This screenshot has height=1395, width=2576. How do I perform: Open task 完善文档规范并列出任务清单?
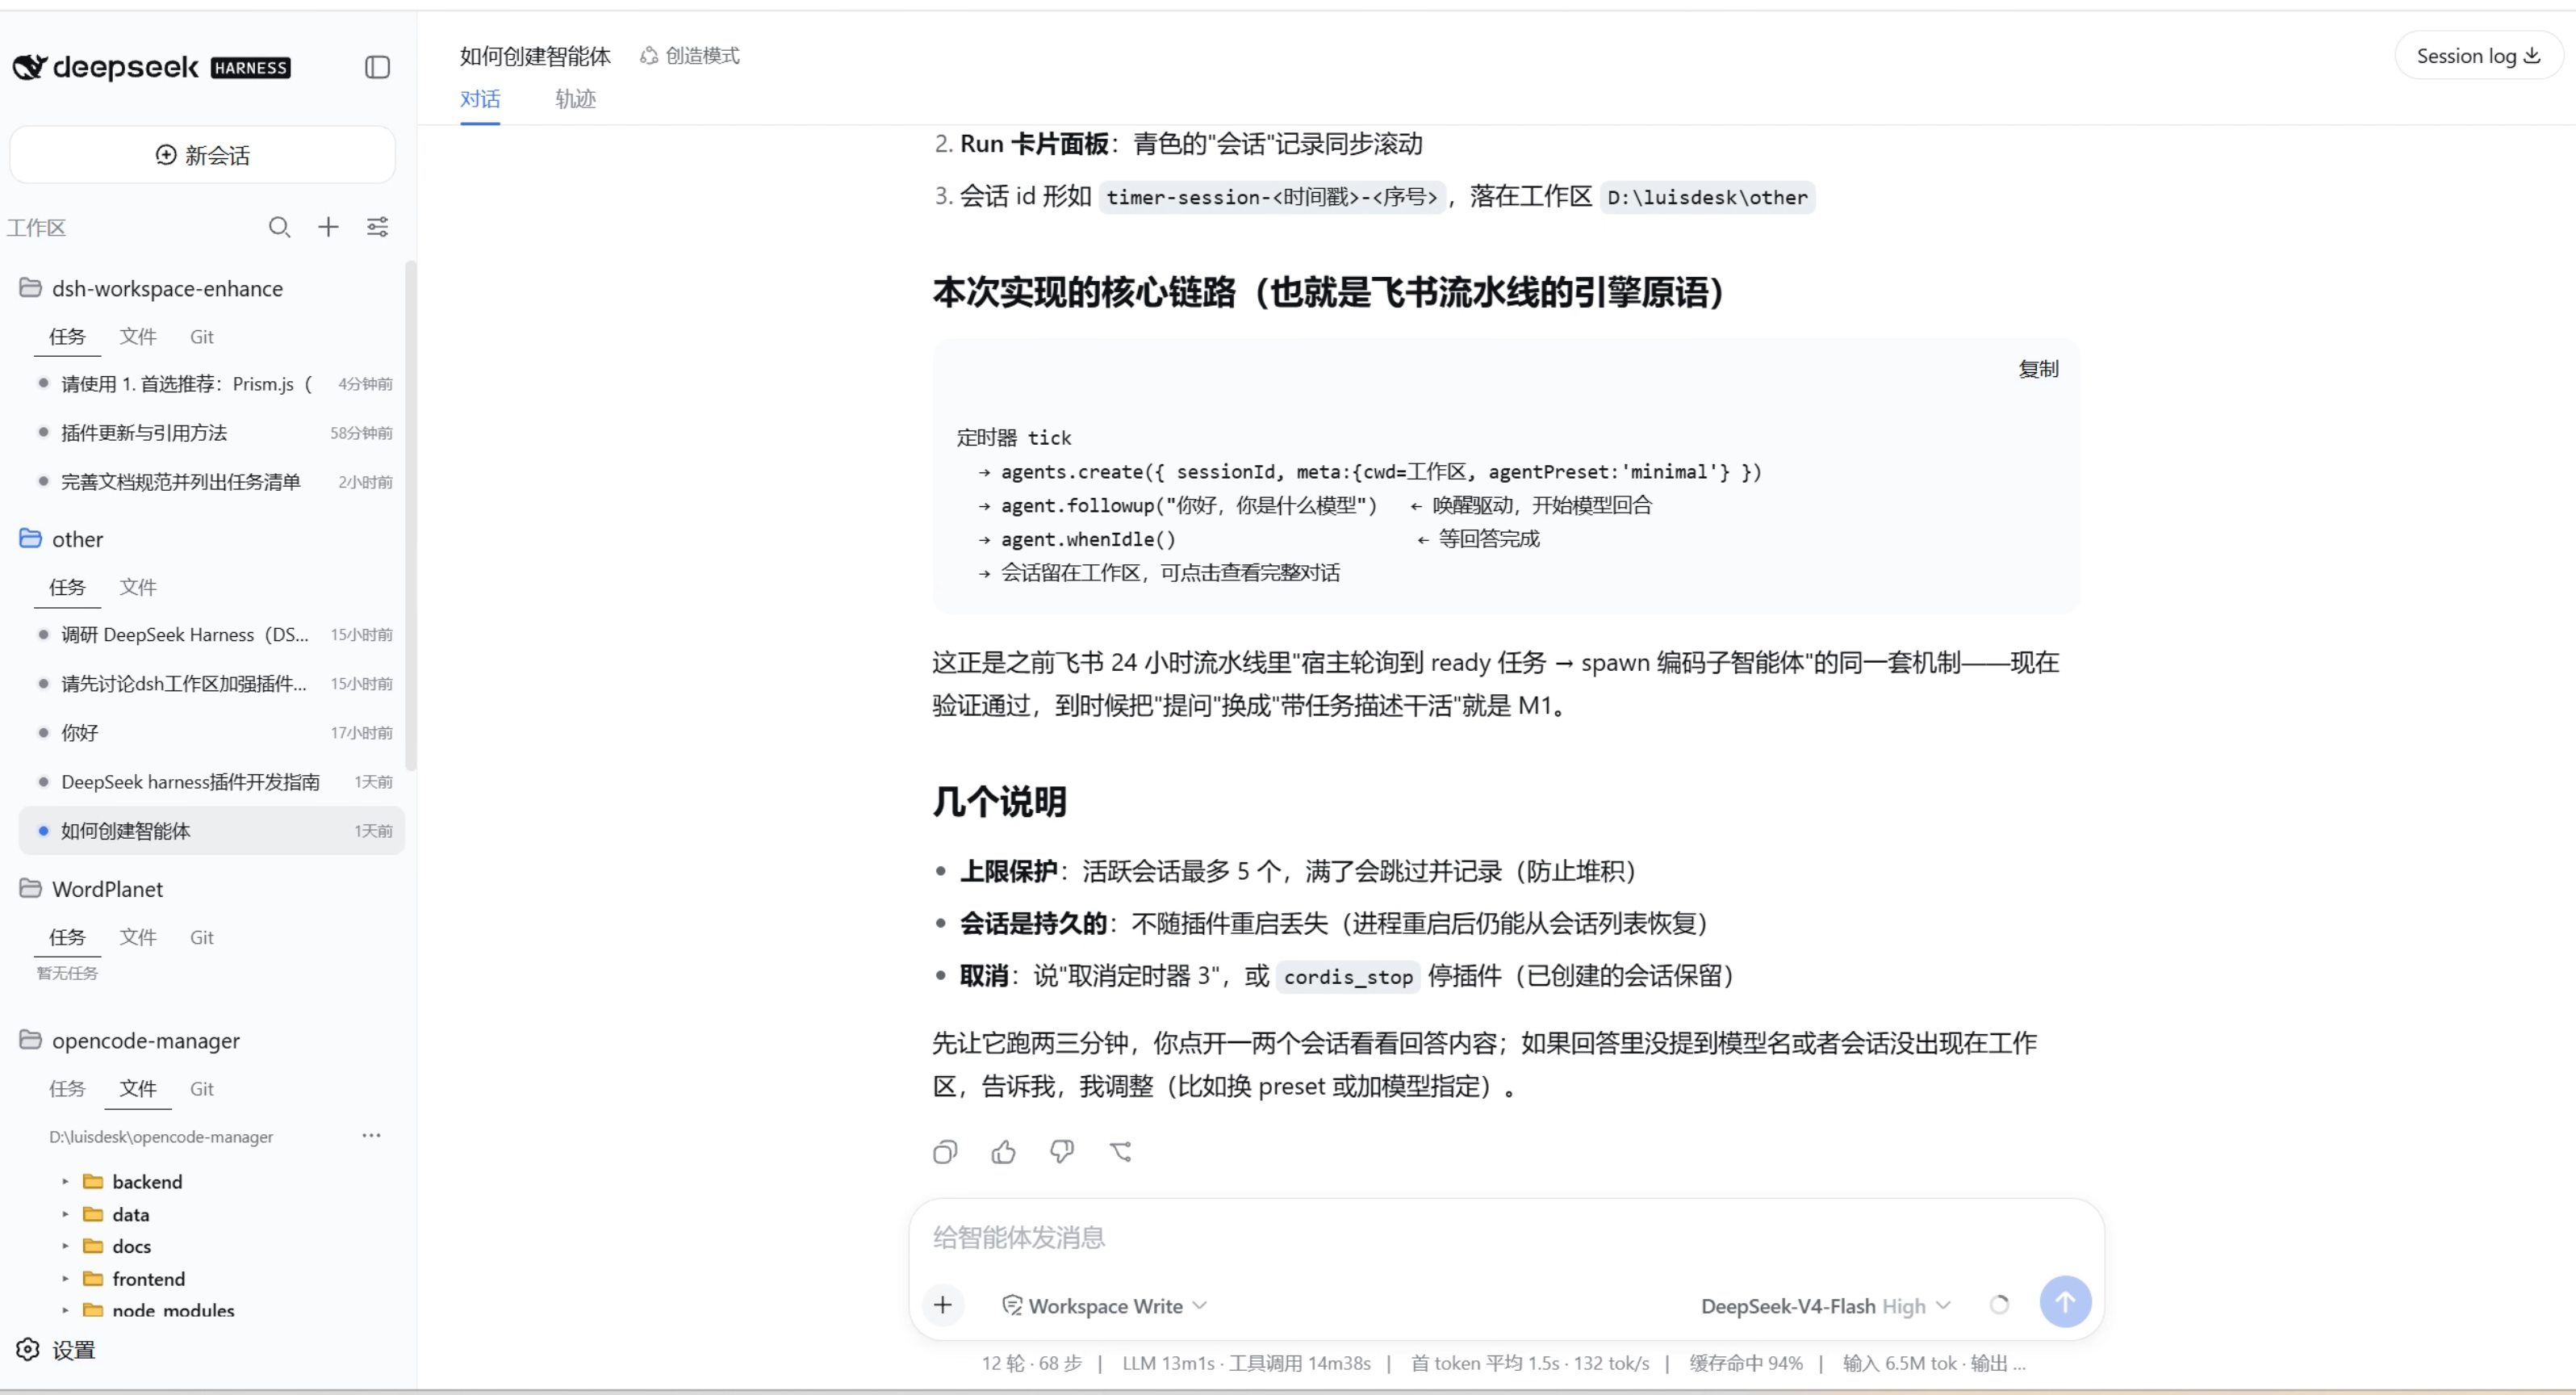point(212,481)
